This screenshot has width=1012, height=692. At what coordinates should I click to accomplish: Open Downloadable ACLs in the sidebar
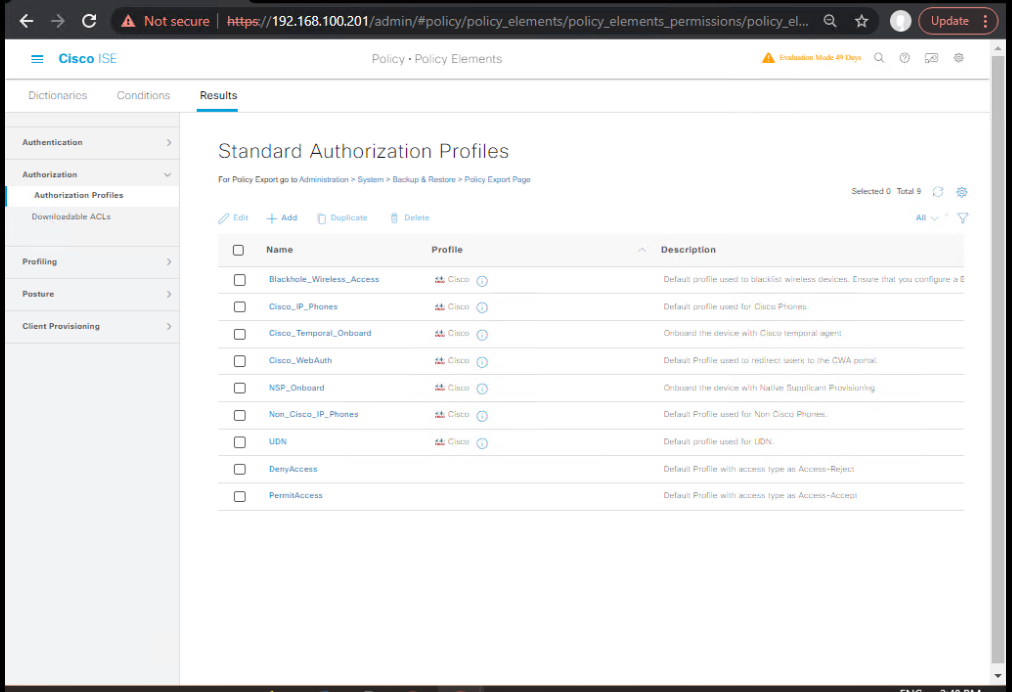click(x=71, y=217)
